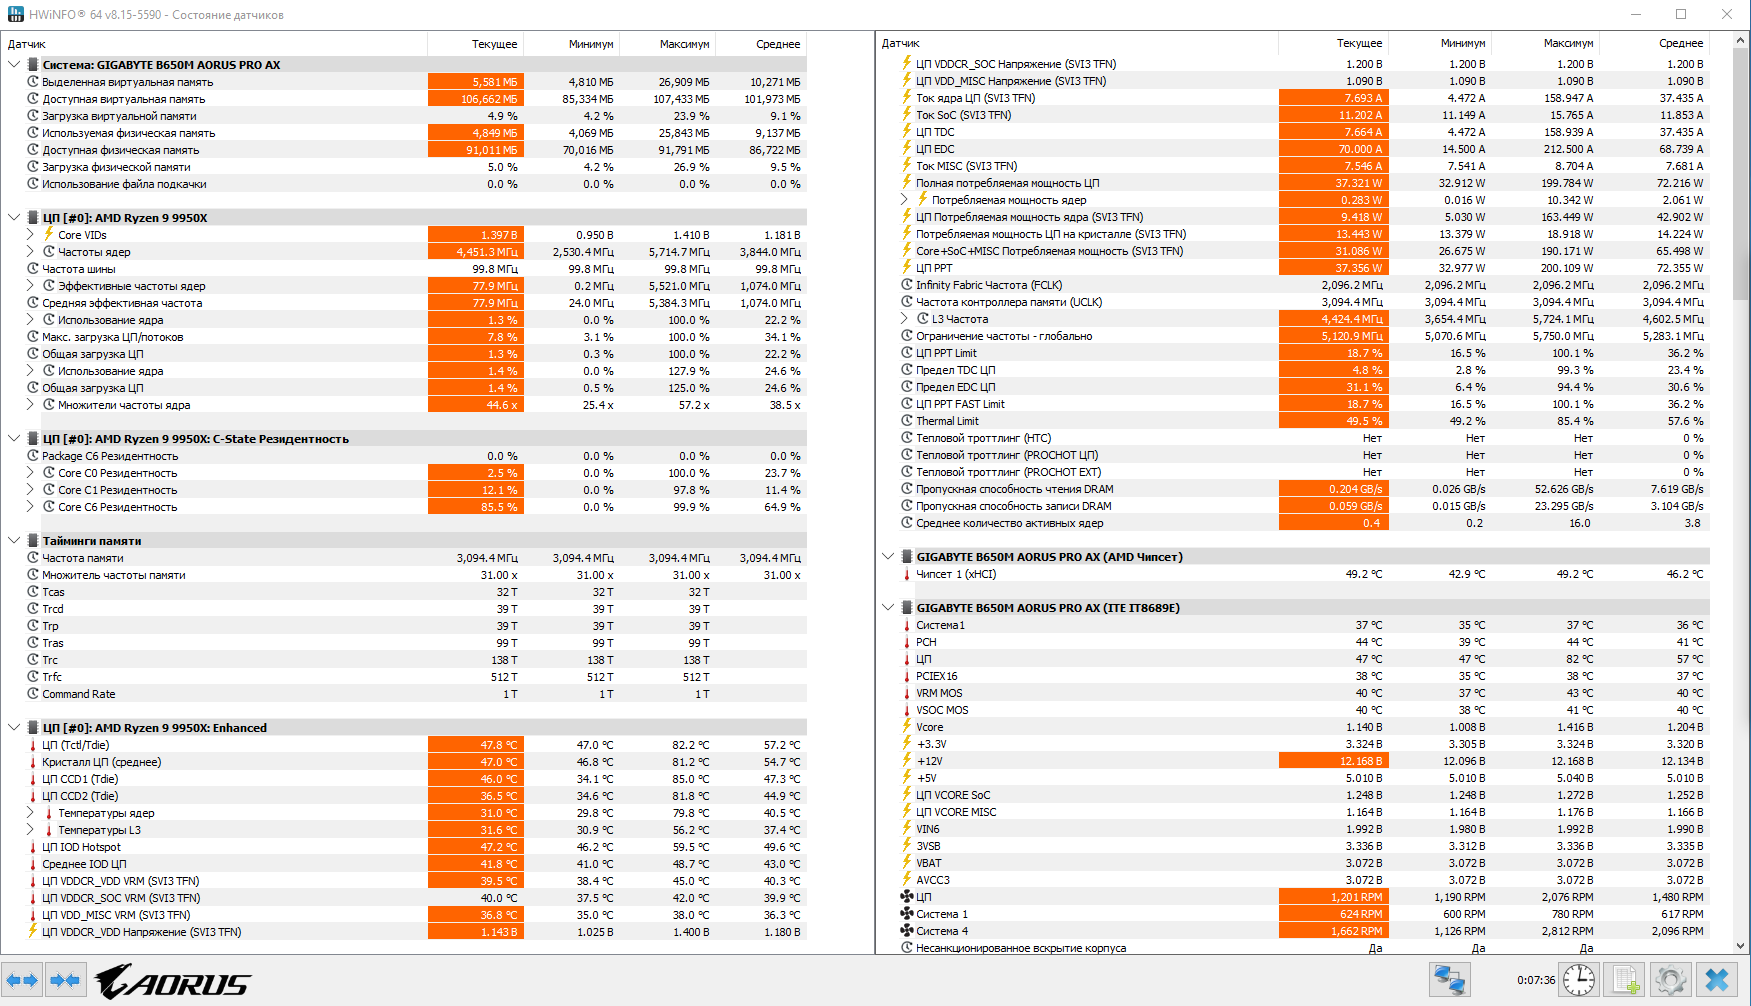The height and width of the screenshot is (1006, 1751).
Task: Select the thermometer icon of Кристалл ЦП (среднее)
Action: click(x=33, y=762)
